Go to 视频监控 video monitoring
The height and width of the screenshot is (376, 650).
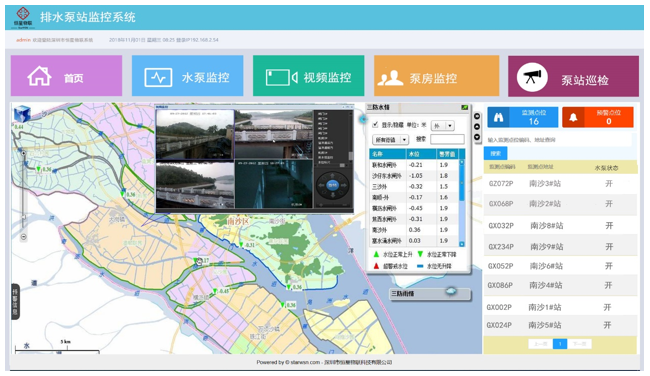308,76
